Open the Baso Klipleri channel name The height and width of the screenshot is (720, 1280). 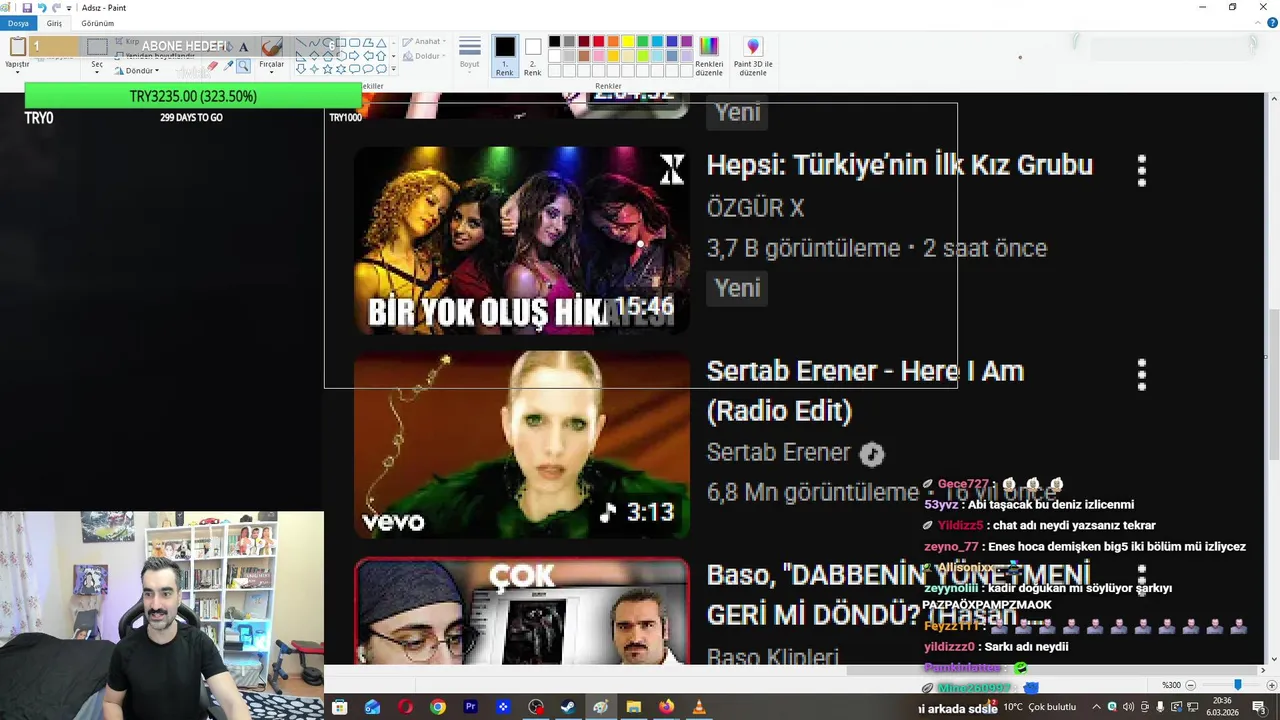click(772, 657)
